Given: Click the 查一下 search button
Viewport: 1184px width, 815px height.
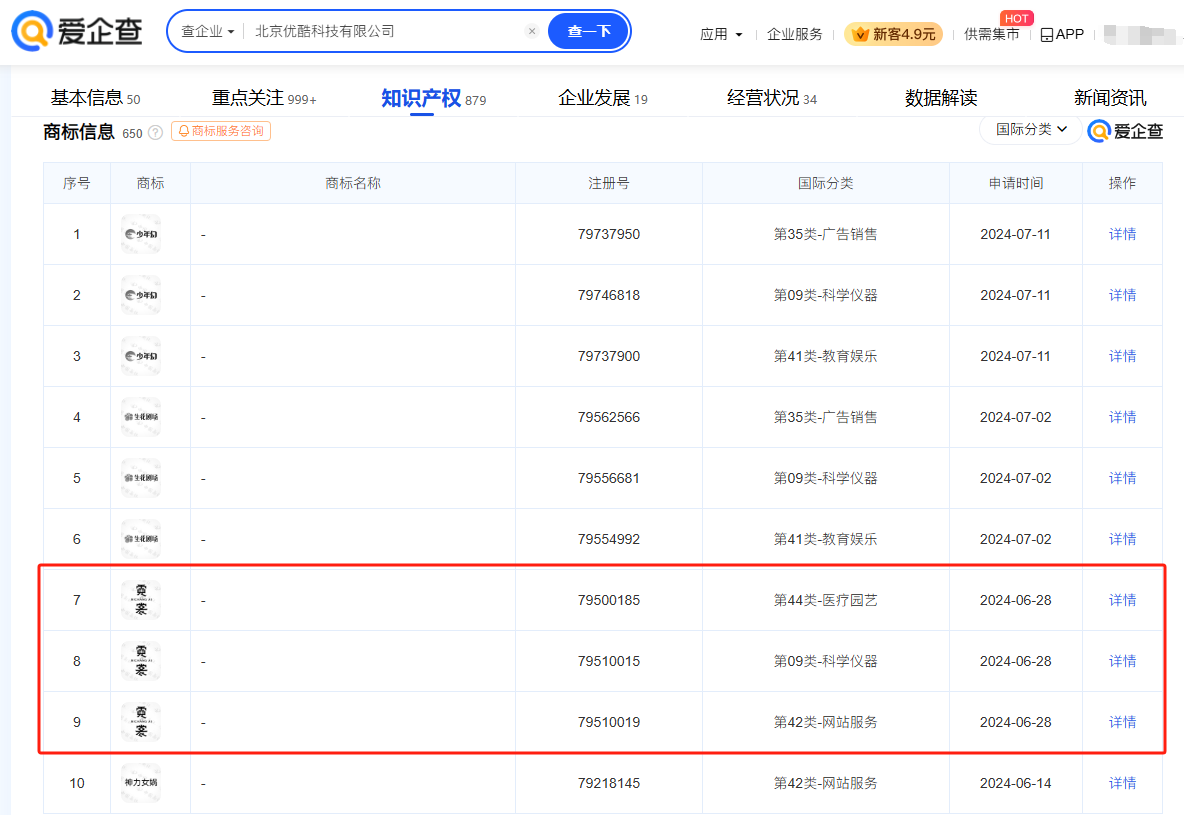Looking at the screenshot, I should tap(589, 31).
